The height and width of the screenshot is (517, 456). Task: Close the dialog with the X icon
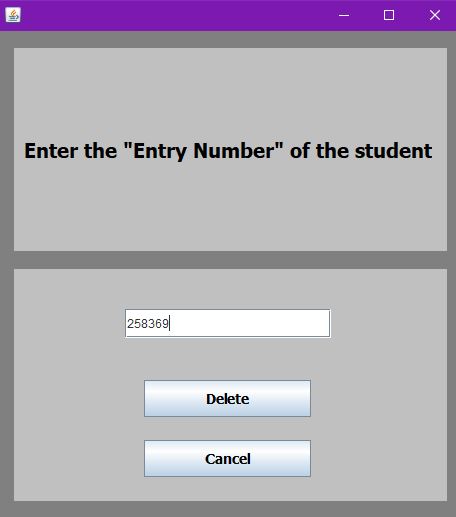[434, 15]
